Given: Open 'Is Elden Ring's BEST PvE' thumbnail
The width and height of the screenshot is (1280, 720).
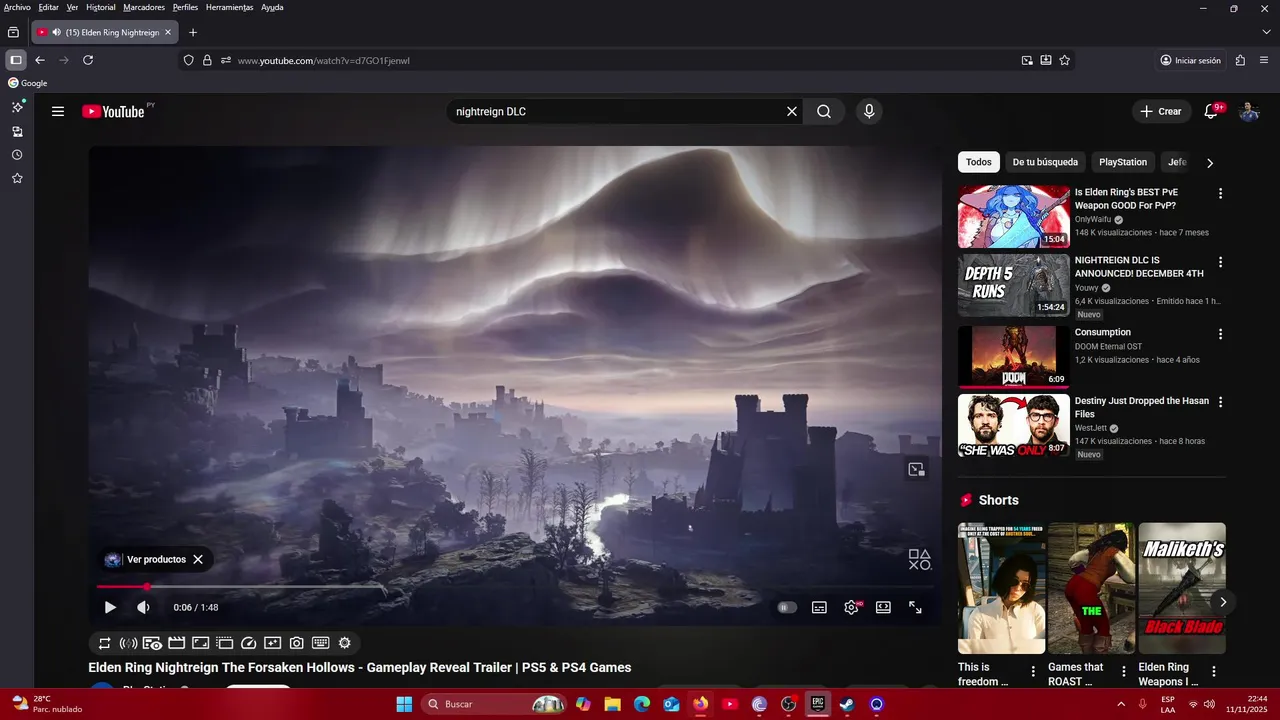Looking at the screenshot, I should click(1014, 217).
